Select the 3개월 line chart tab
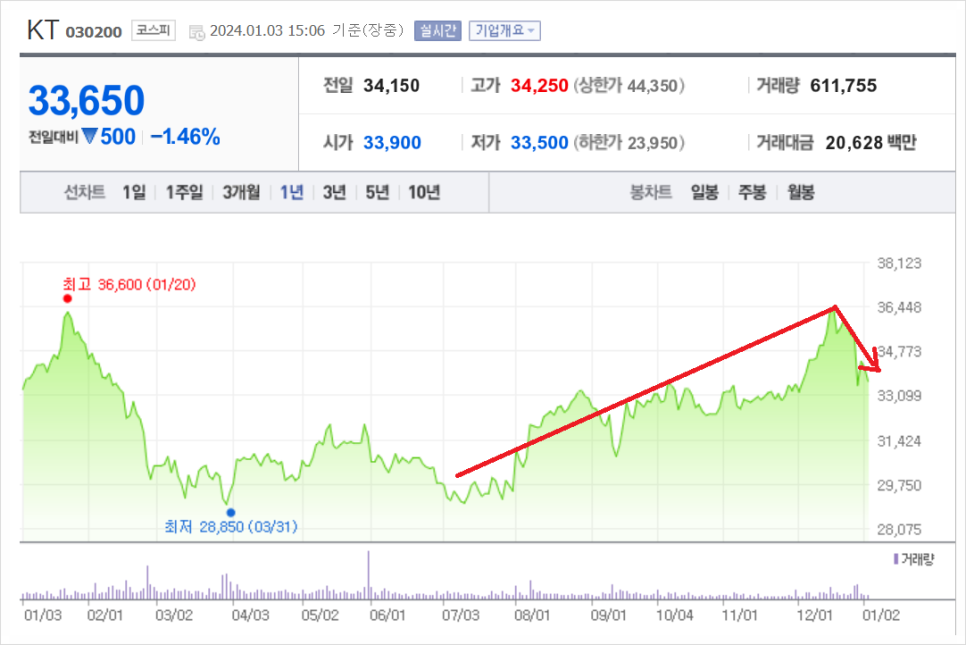 coord(241,192)
